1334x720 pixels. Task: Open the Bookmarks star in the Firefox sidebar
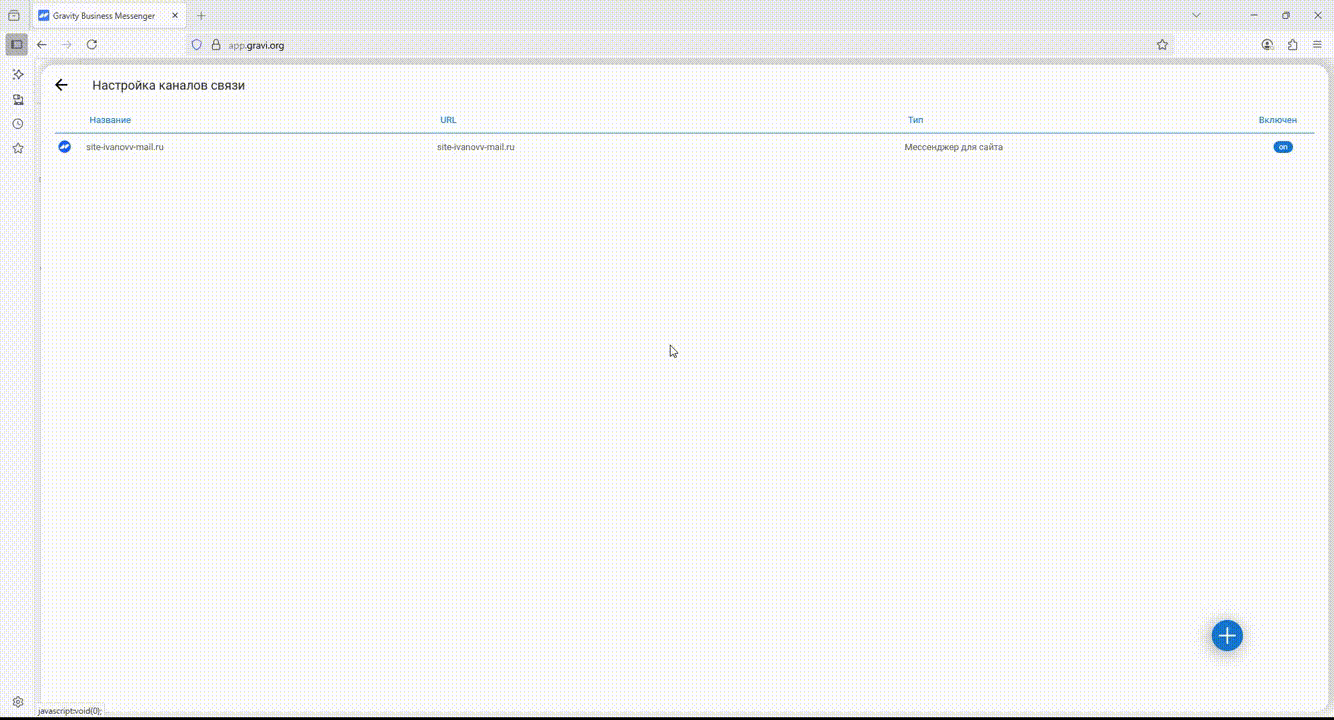point(17,148)
